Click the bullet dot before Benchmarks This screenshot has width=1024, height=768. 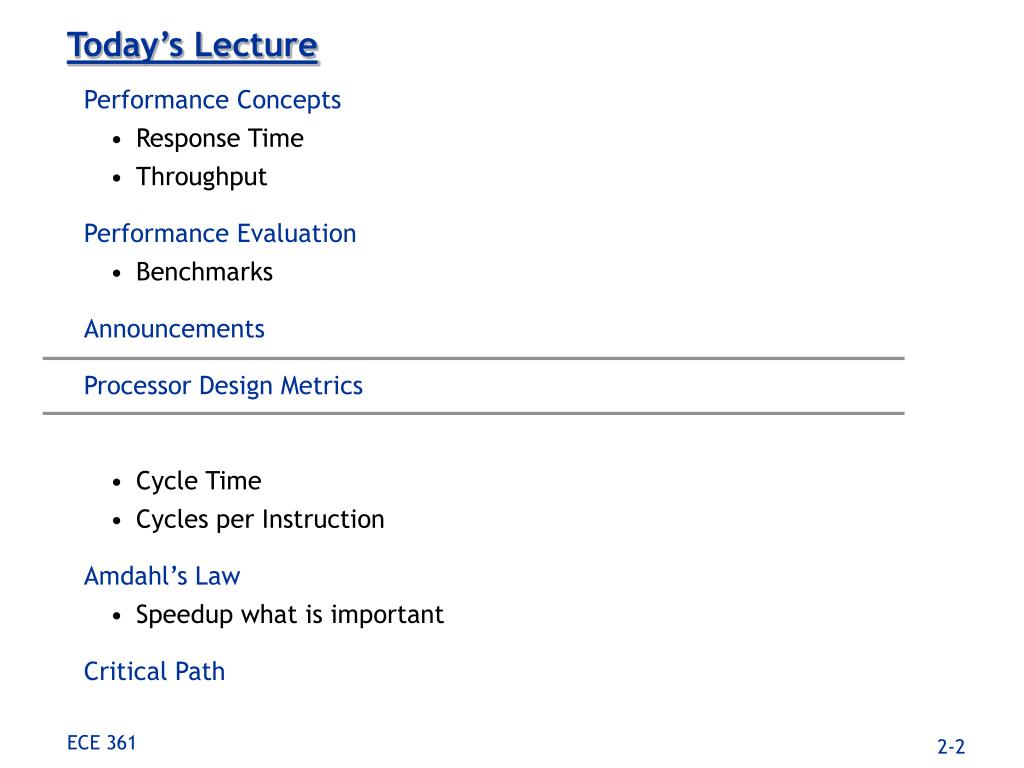(117, 274)
